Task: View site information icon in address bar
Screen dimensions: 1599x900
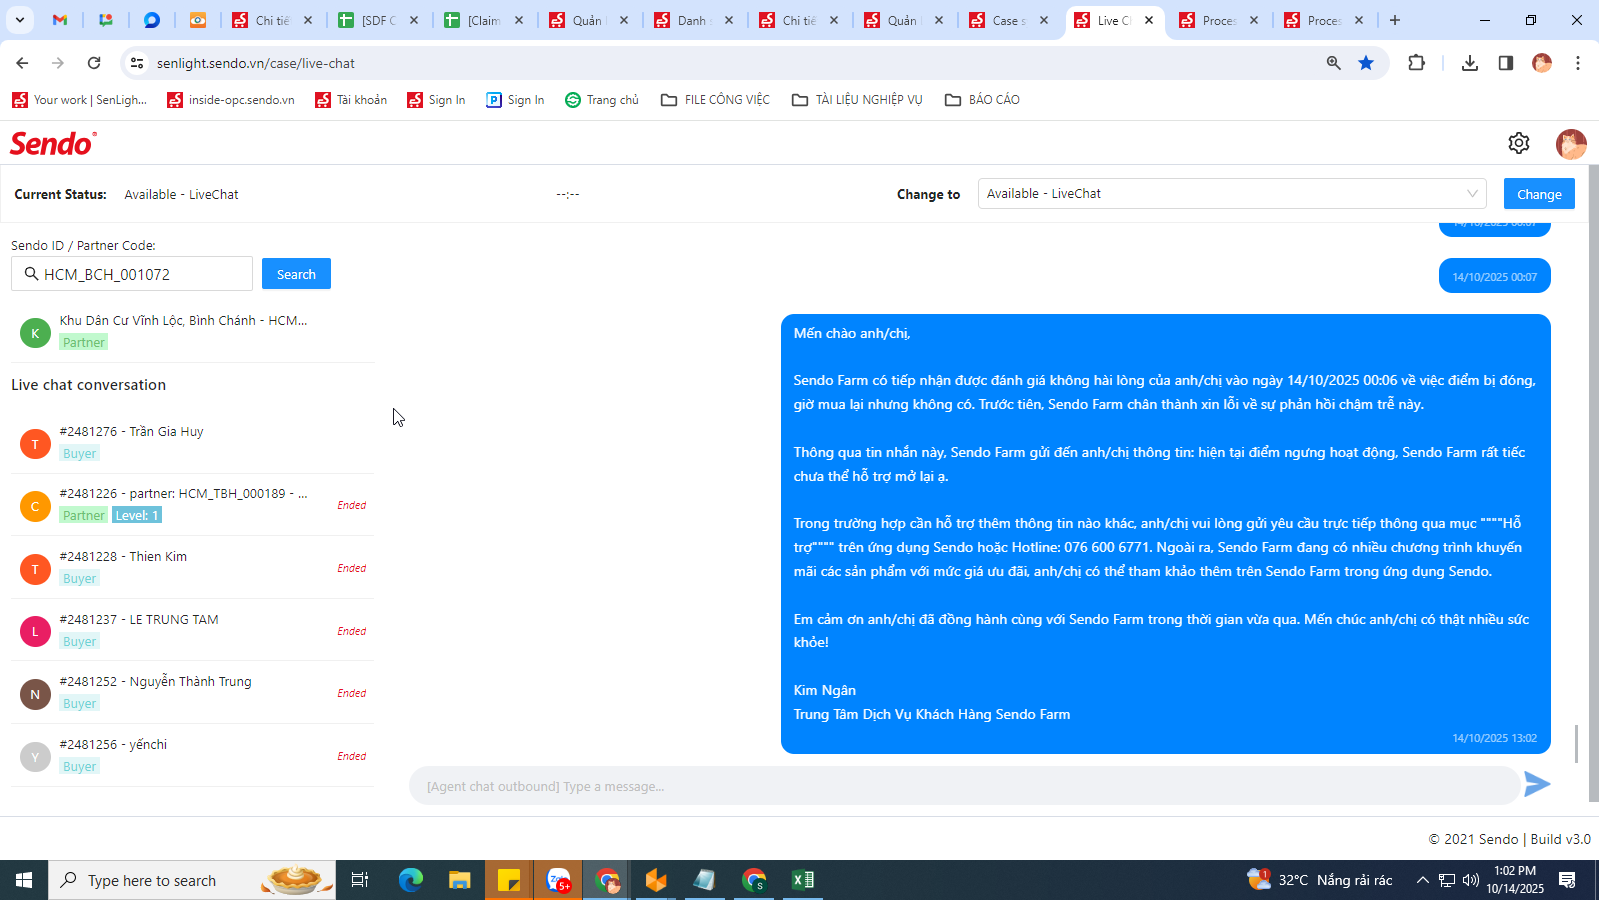Action: [137, 63]
